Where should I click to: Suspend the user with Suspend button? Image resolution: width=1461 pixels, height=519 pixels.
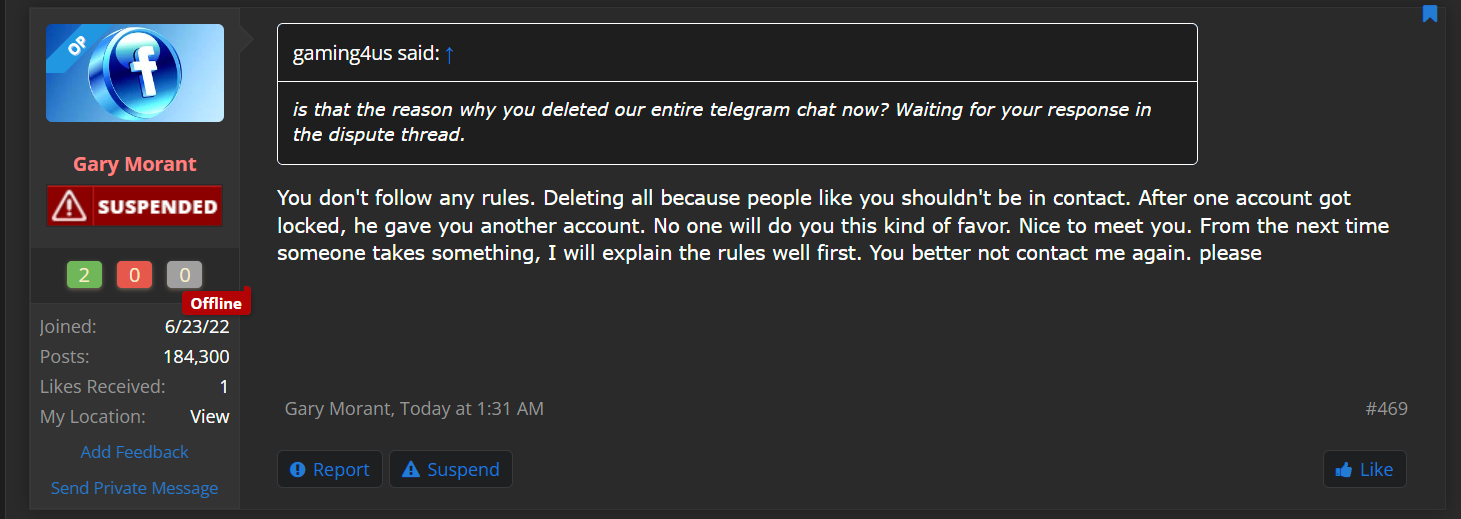click(451, 469)
